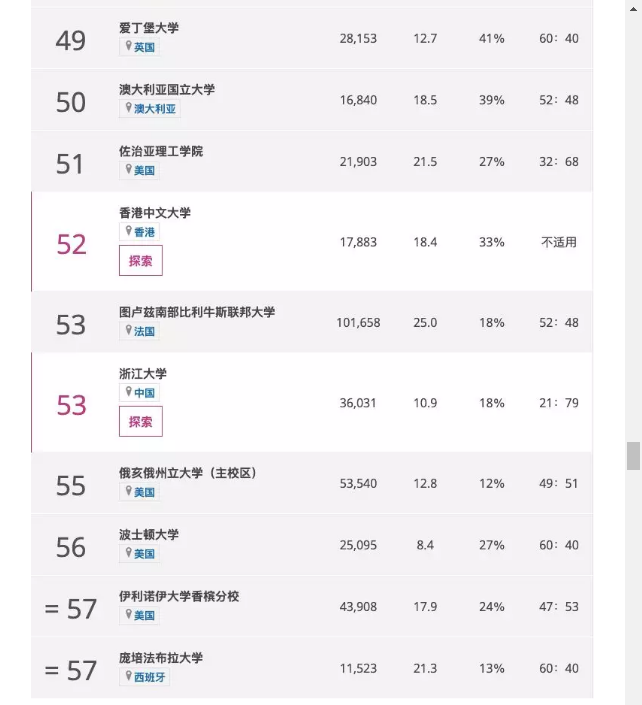
Task: Click the scrollbar up arrow
Action: pyautogui.click(x=633, y=9)
